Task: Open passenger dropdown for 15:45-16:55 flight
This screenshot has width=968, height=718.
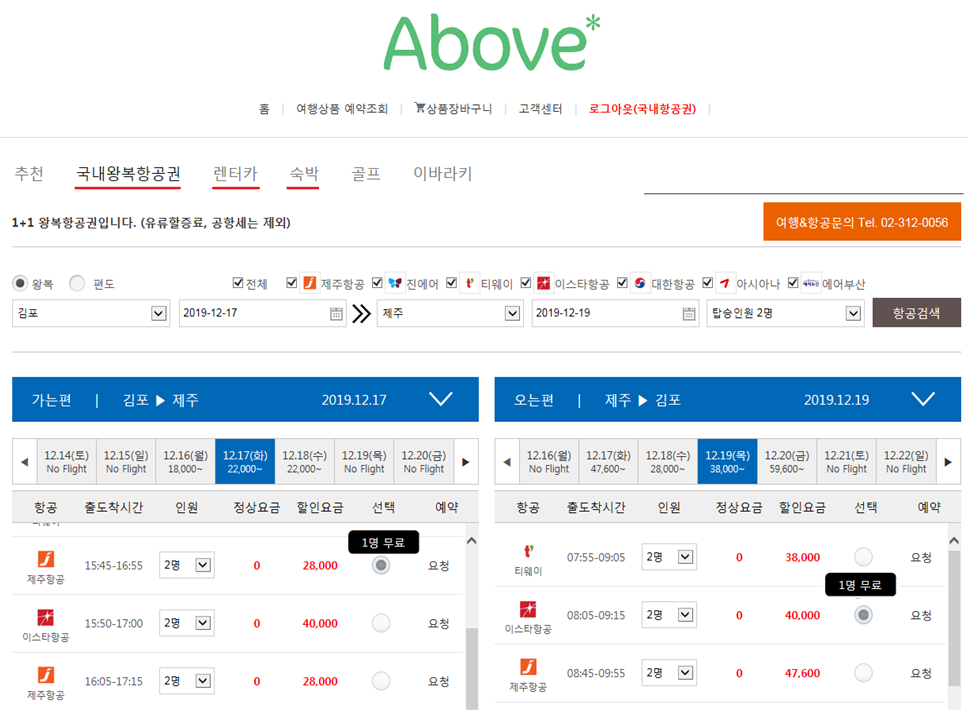Action: pyautogui.click(x=186, y=565)
